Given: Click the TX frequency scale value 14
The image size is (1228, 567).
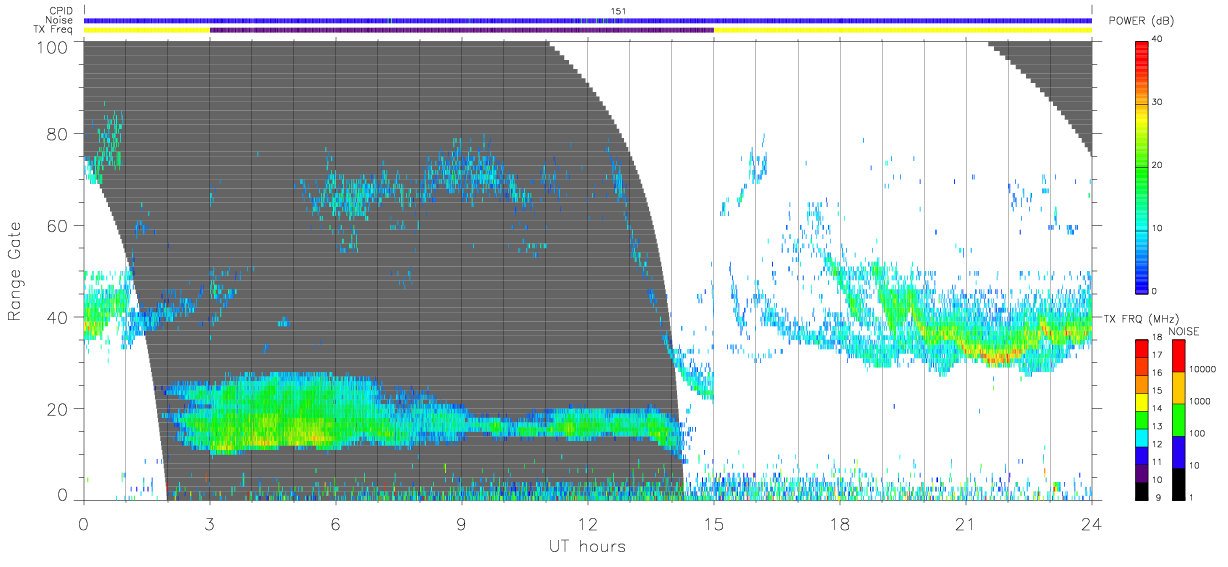Looking at the screenshot, I should coord(1157,410).
